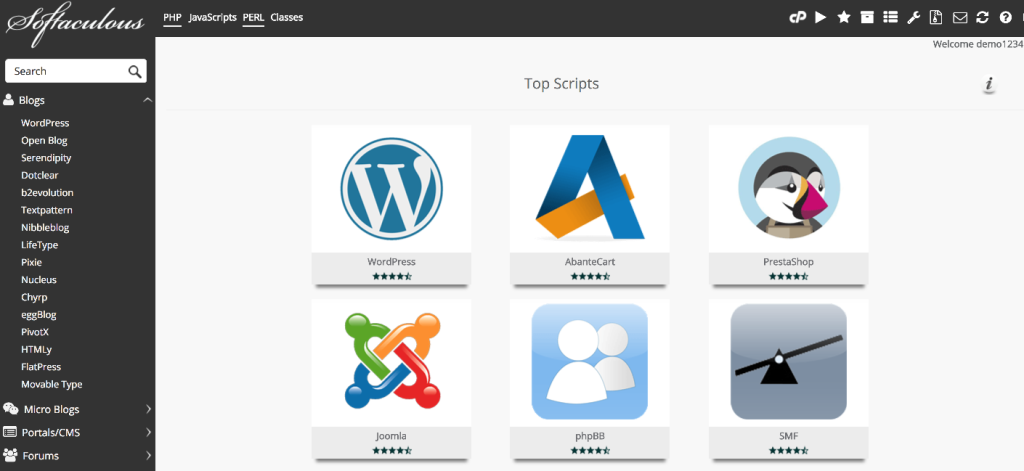Select the SMF logo card
This screenshot has width=1024, height=471.
click(x=789, y=363)
